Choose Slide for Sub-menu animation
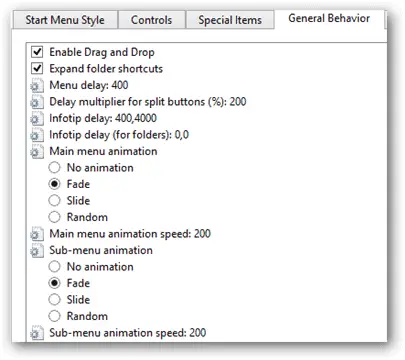This screenshot has width=405, height=360. pos(54,300)
